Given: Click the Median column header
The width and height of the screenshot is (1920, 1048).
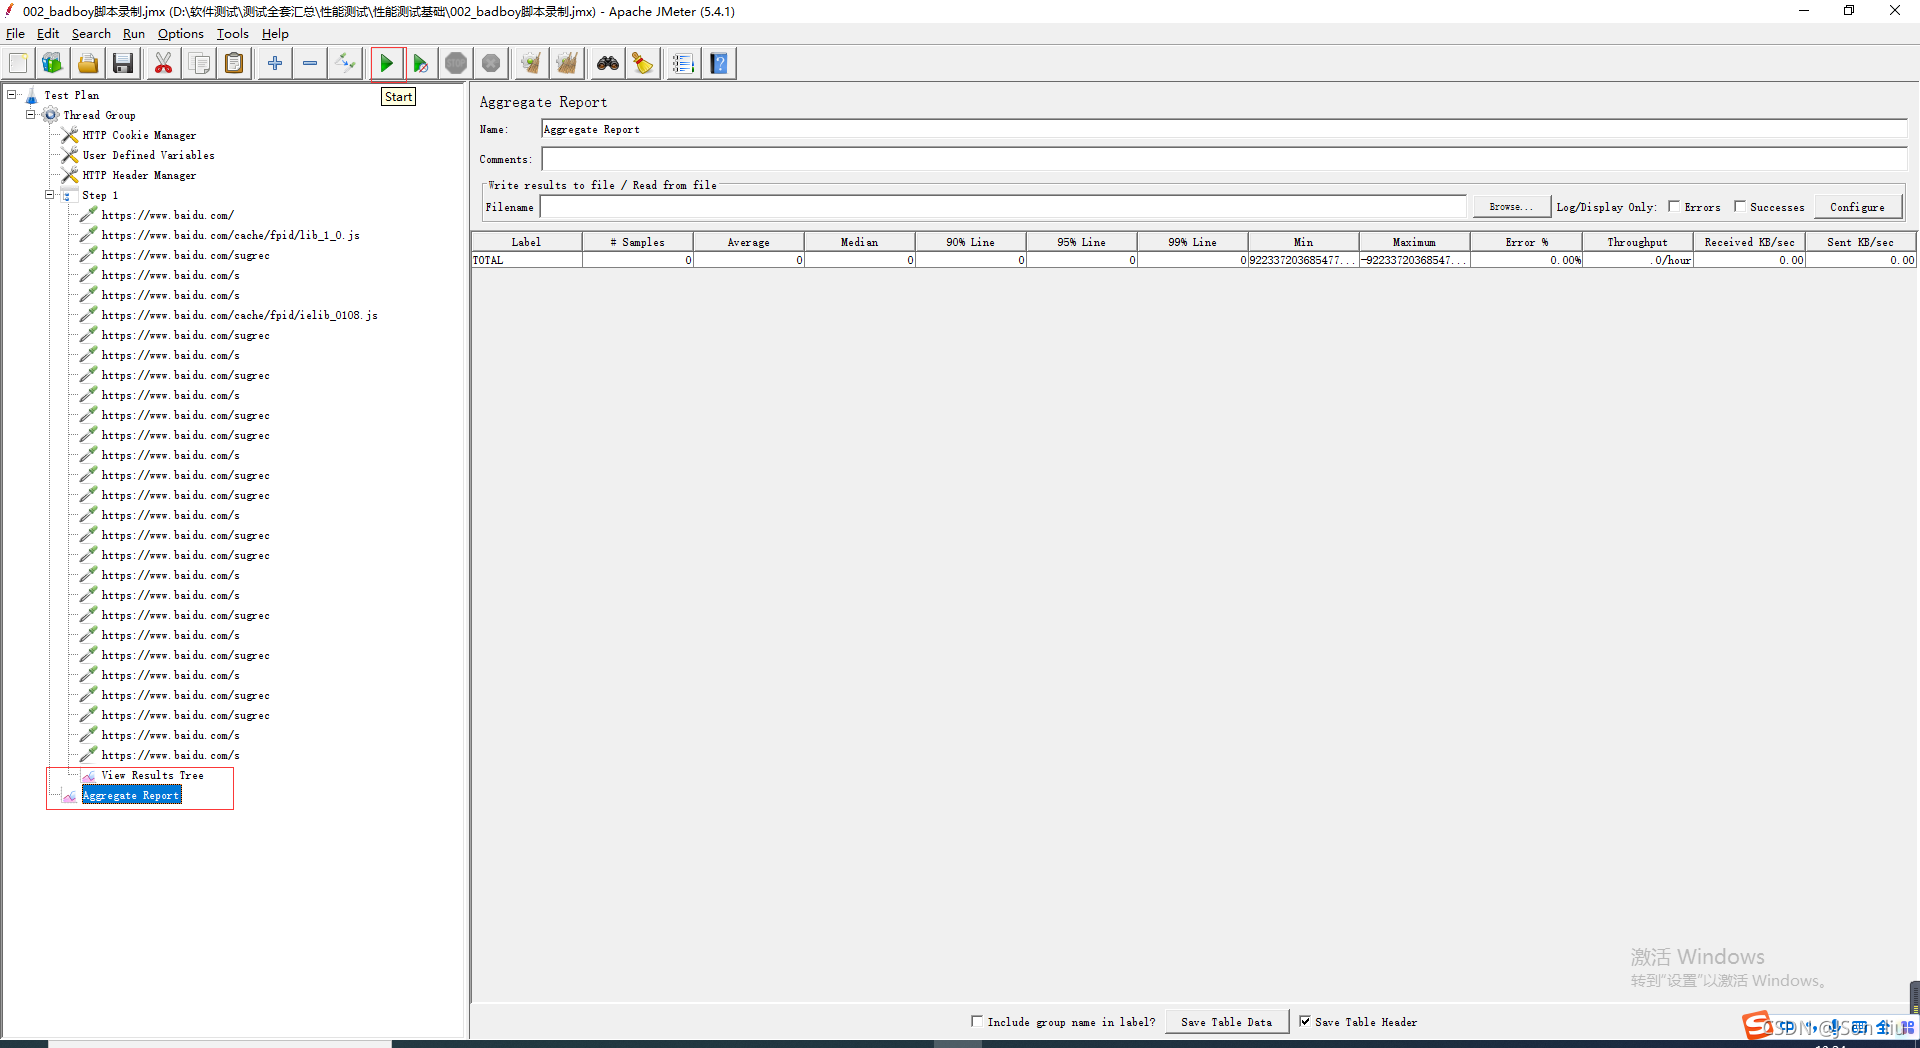Looking at the screenshot, I should (x=859, y=242).
